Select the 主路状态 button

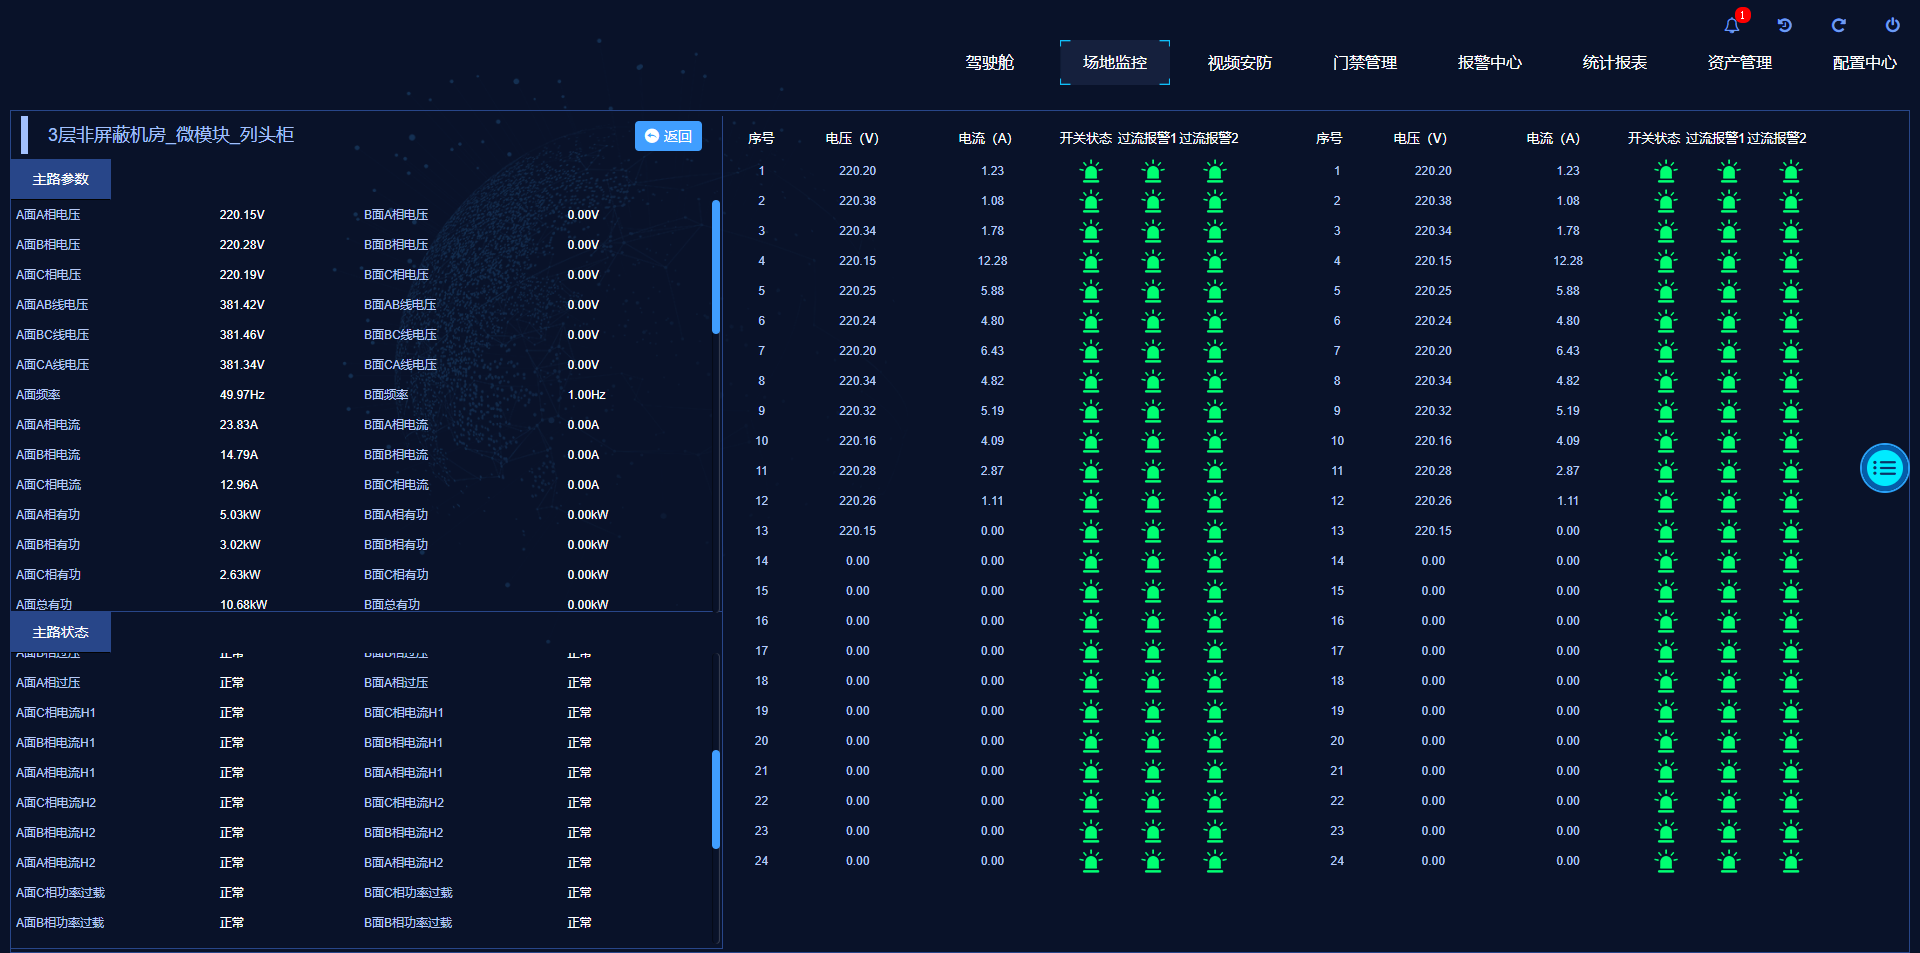point(60,631)
